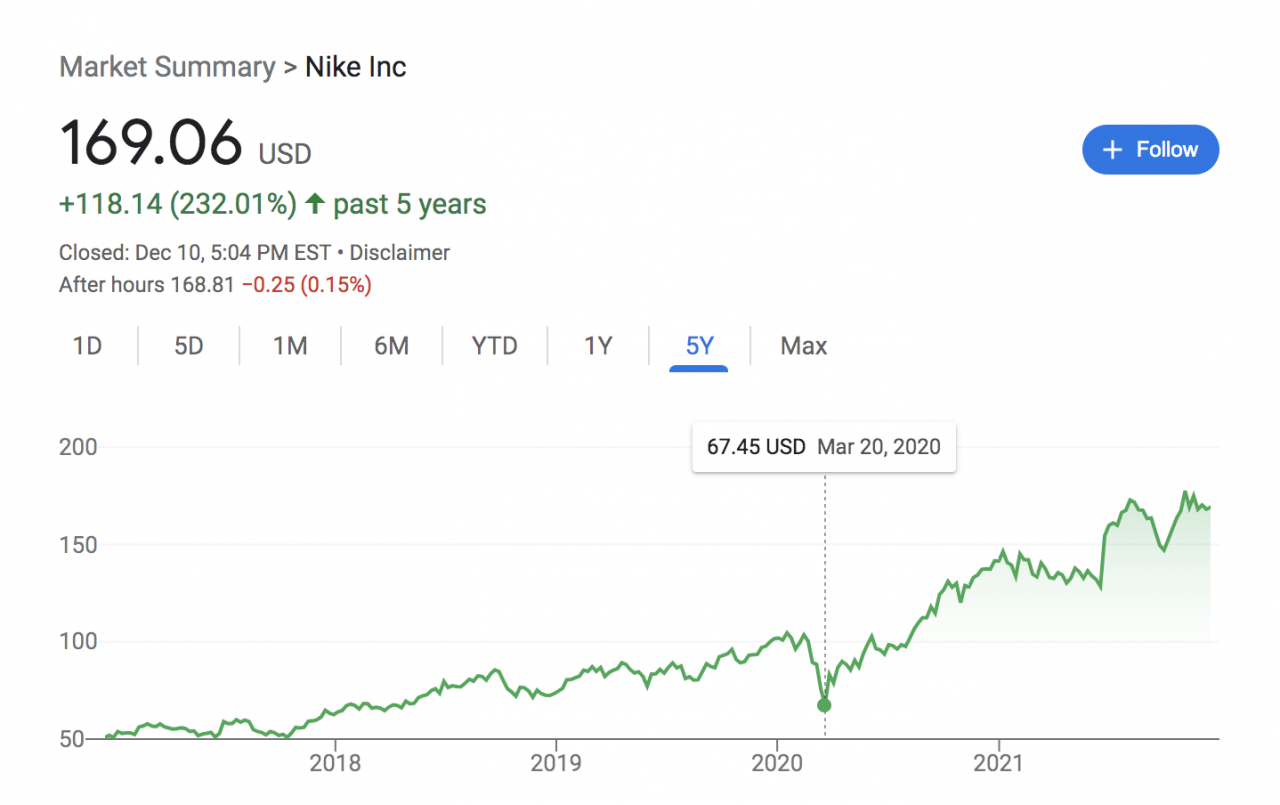
Task: Click the Nike Inc title text
Action: (x=356, y=68)
